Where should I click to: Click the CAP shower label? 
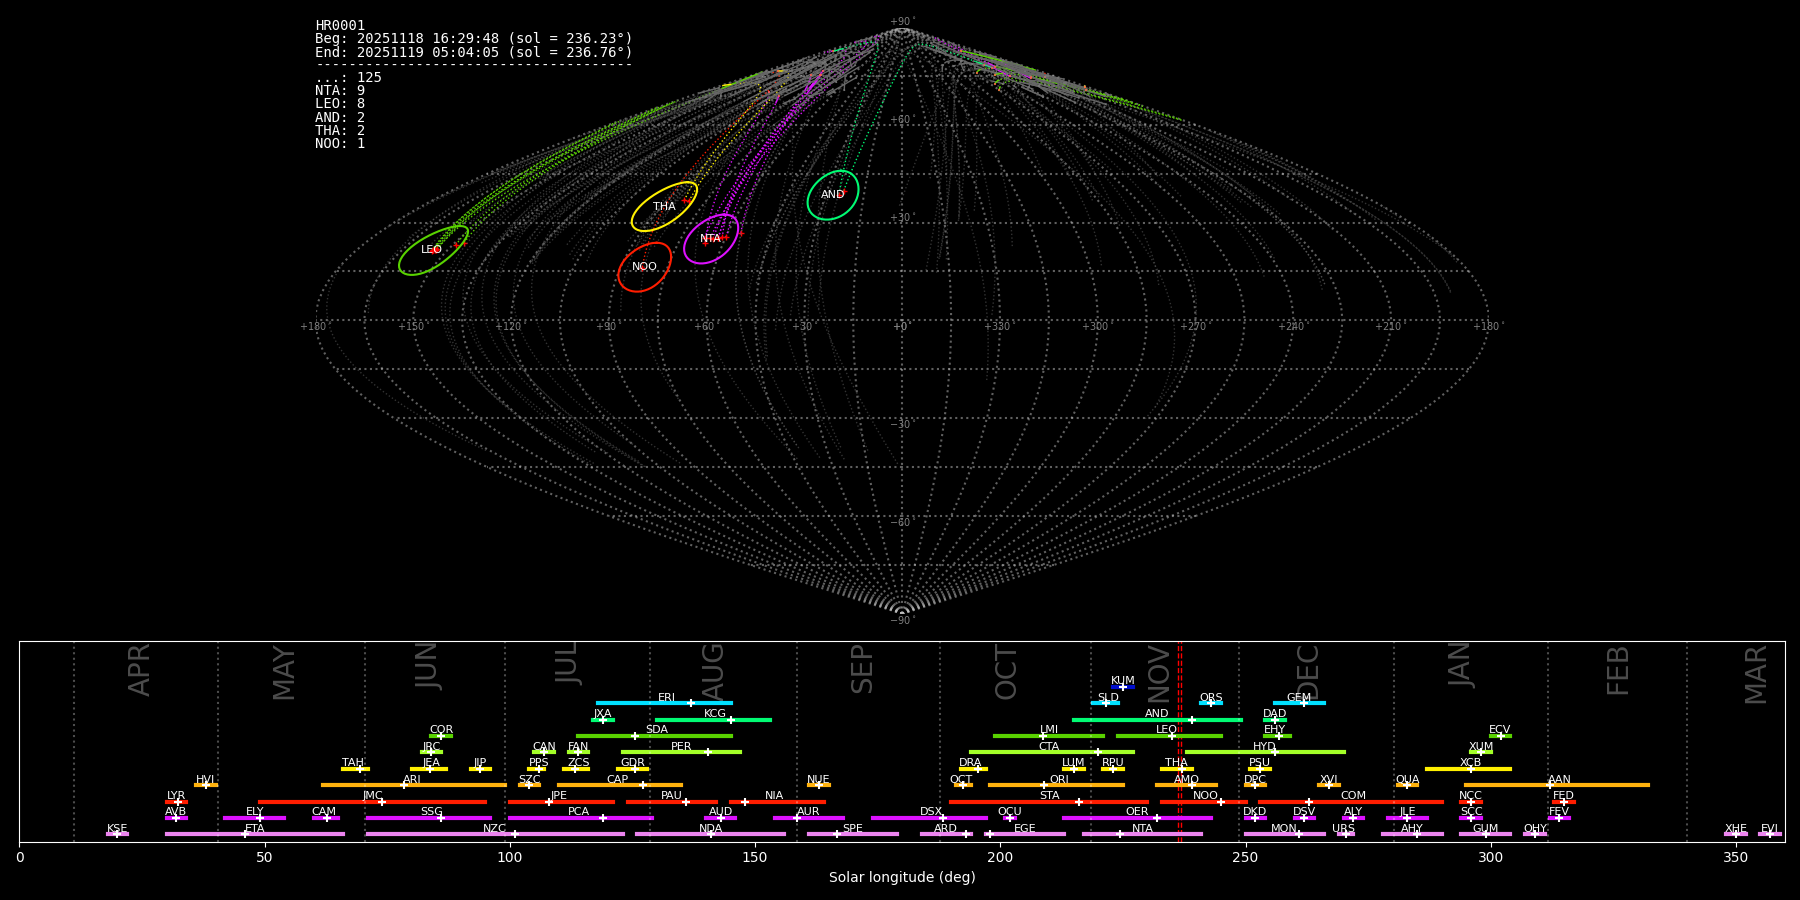pyautogui.click(x=618, y=780)
